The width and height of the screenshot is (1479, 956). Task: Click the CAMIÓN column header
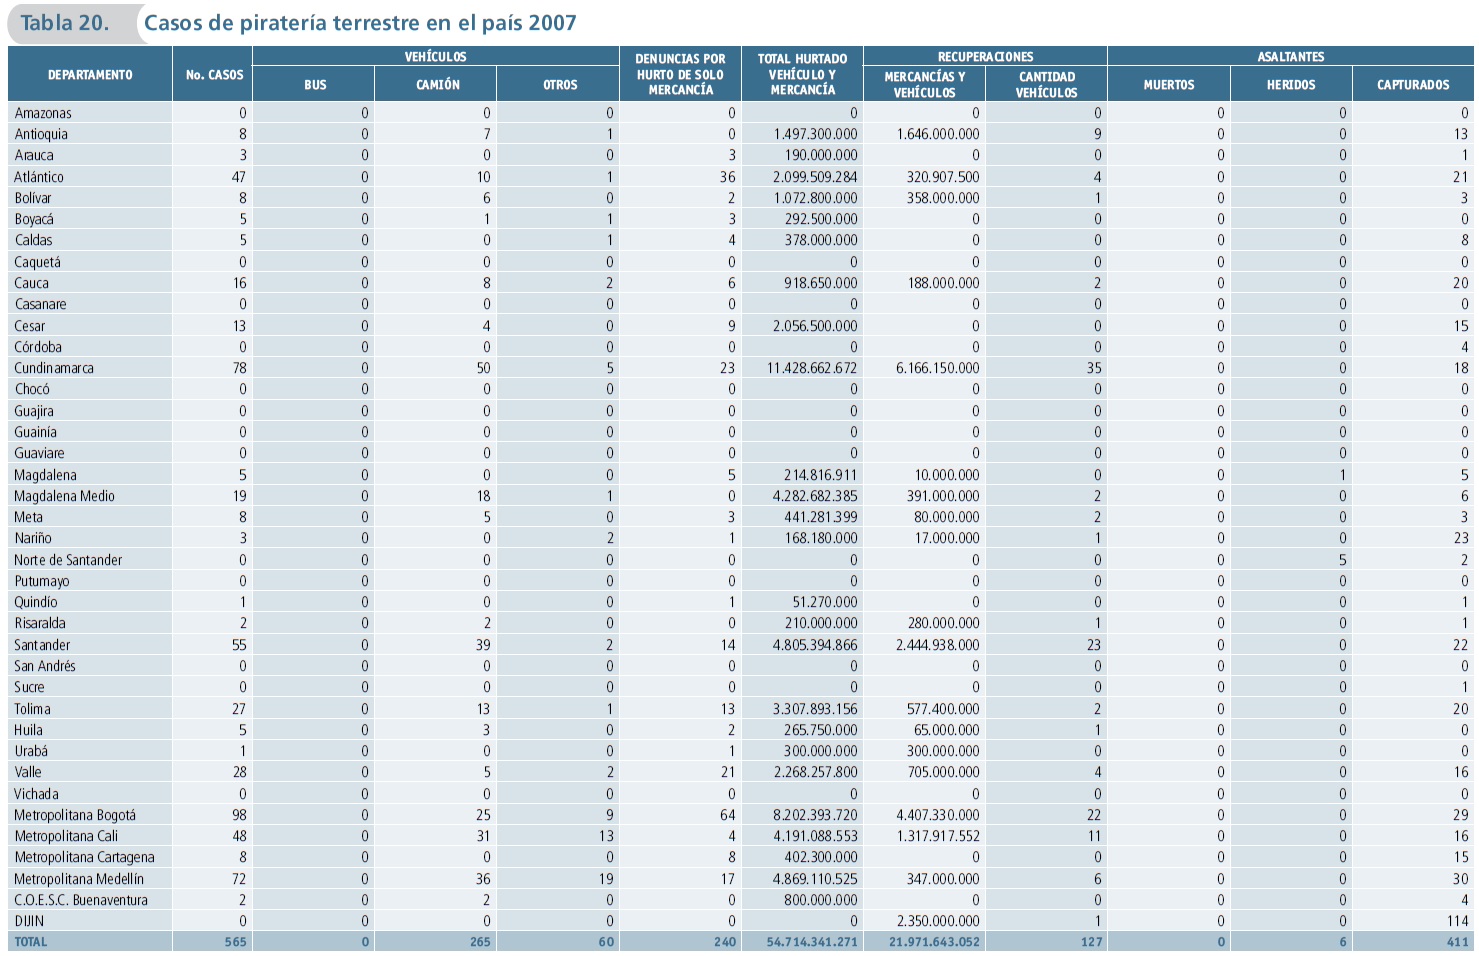437,85
